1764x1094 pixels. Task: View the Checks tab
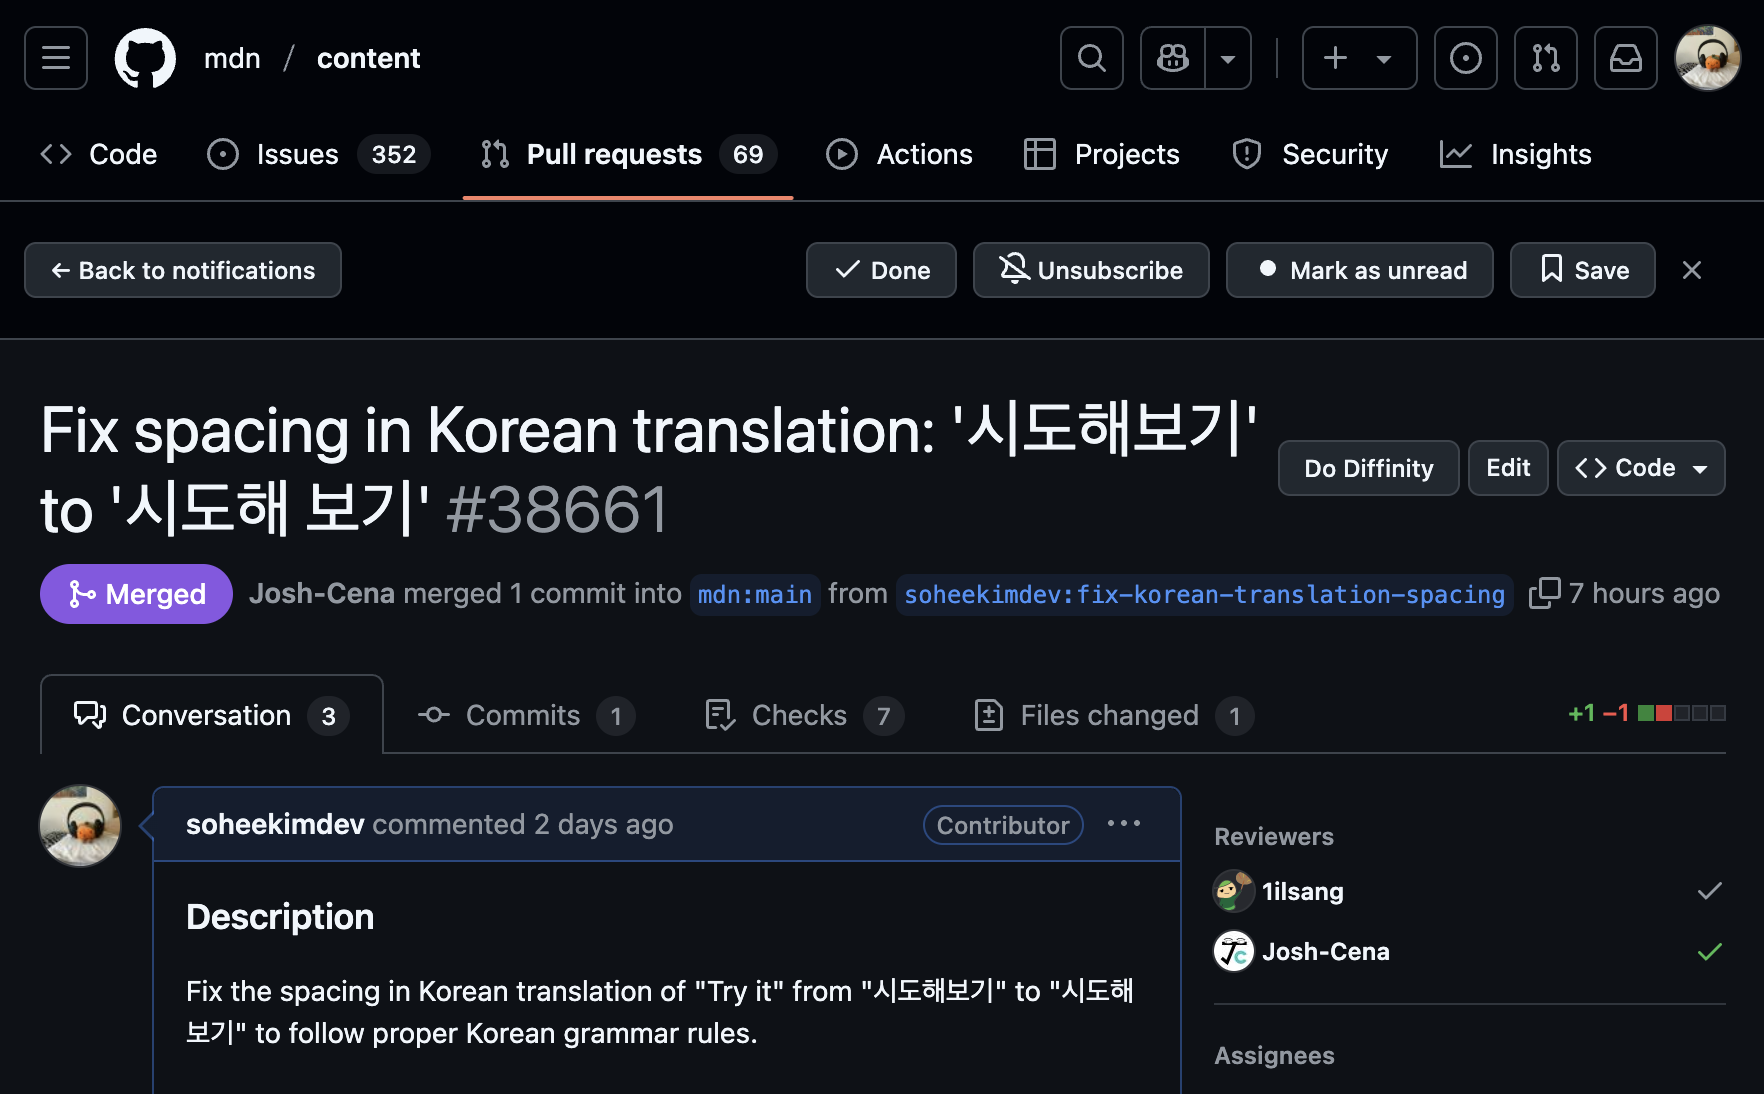(804, 715)
